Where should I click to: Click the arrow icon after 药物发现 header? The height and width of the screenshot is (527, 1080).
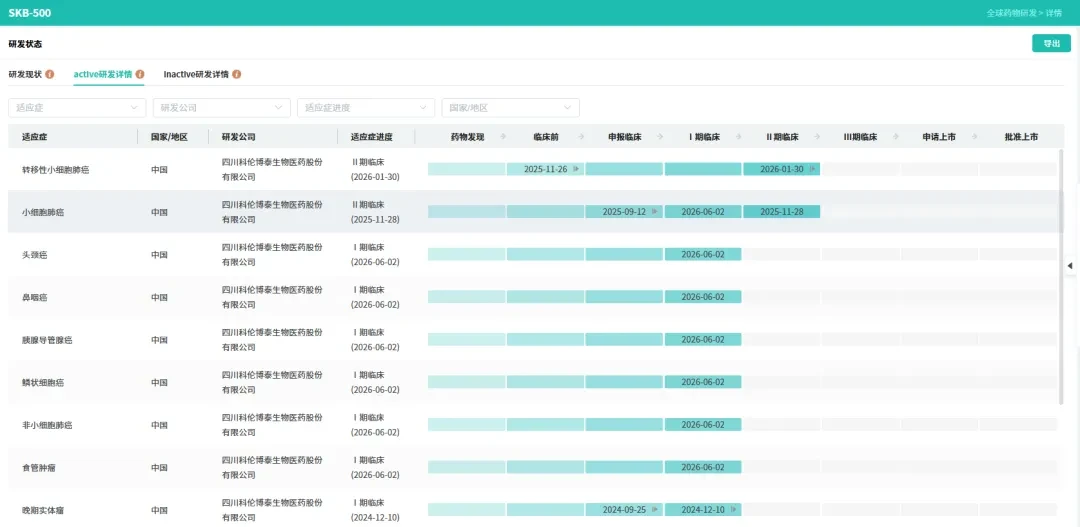503,137
